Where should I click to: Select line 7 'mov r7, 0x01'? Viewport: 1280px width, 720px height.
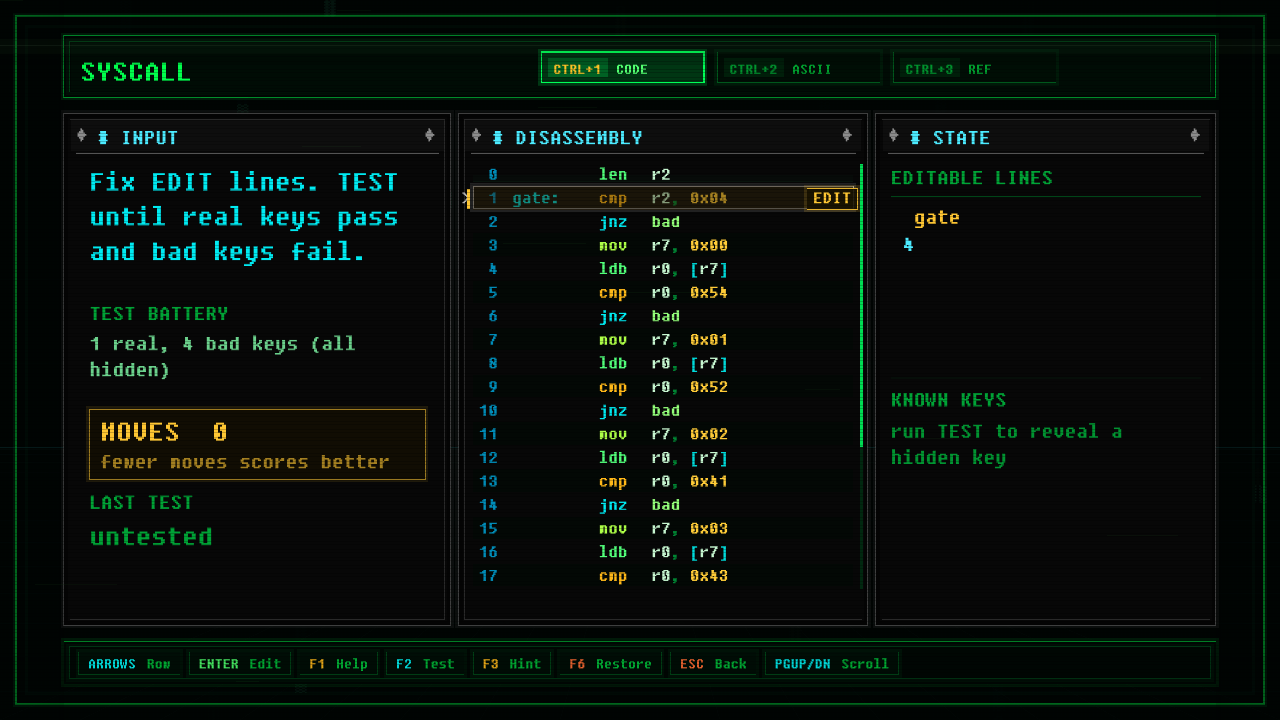[664, 340]
